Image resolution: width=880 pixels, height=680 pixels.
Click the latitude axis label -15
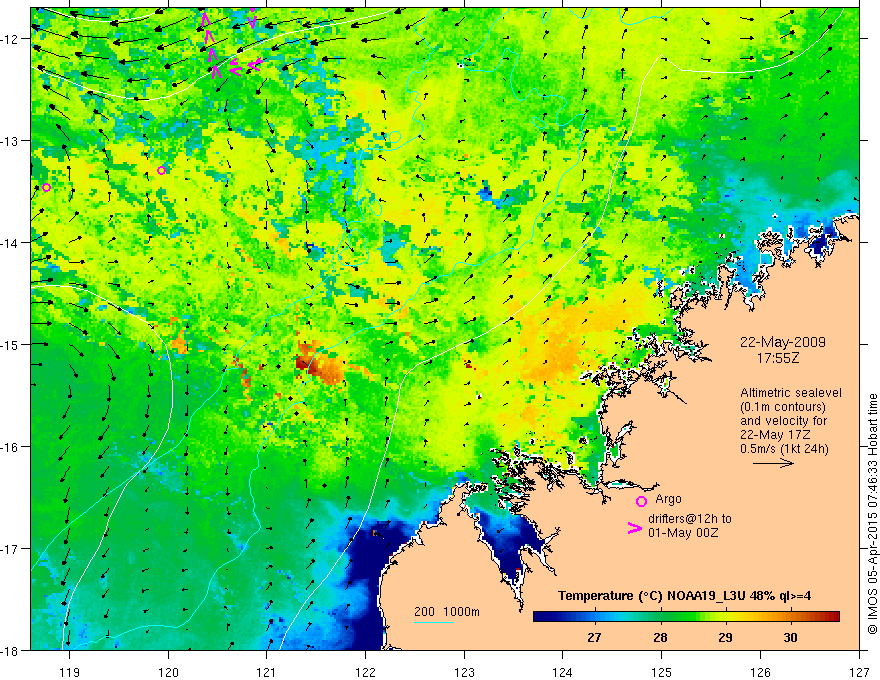[10, 344]
